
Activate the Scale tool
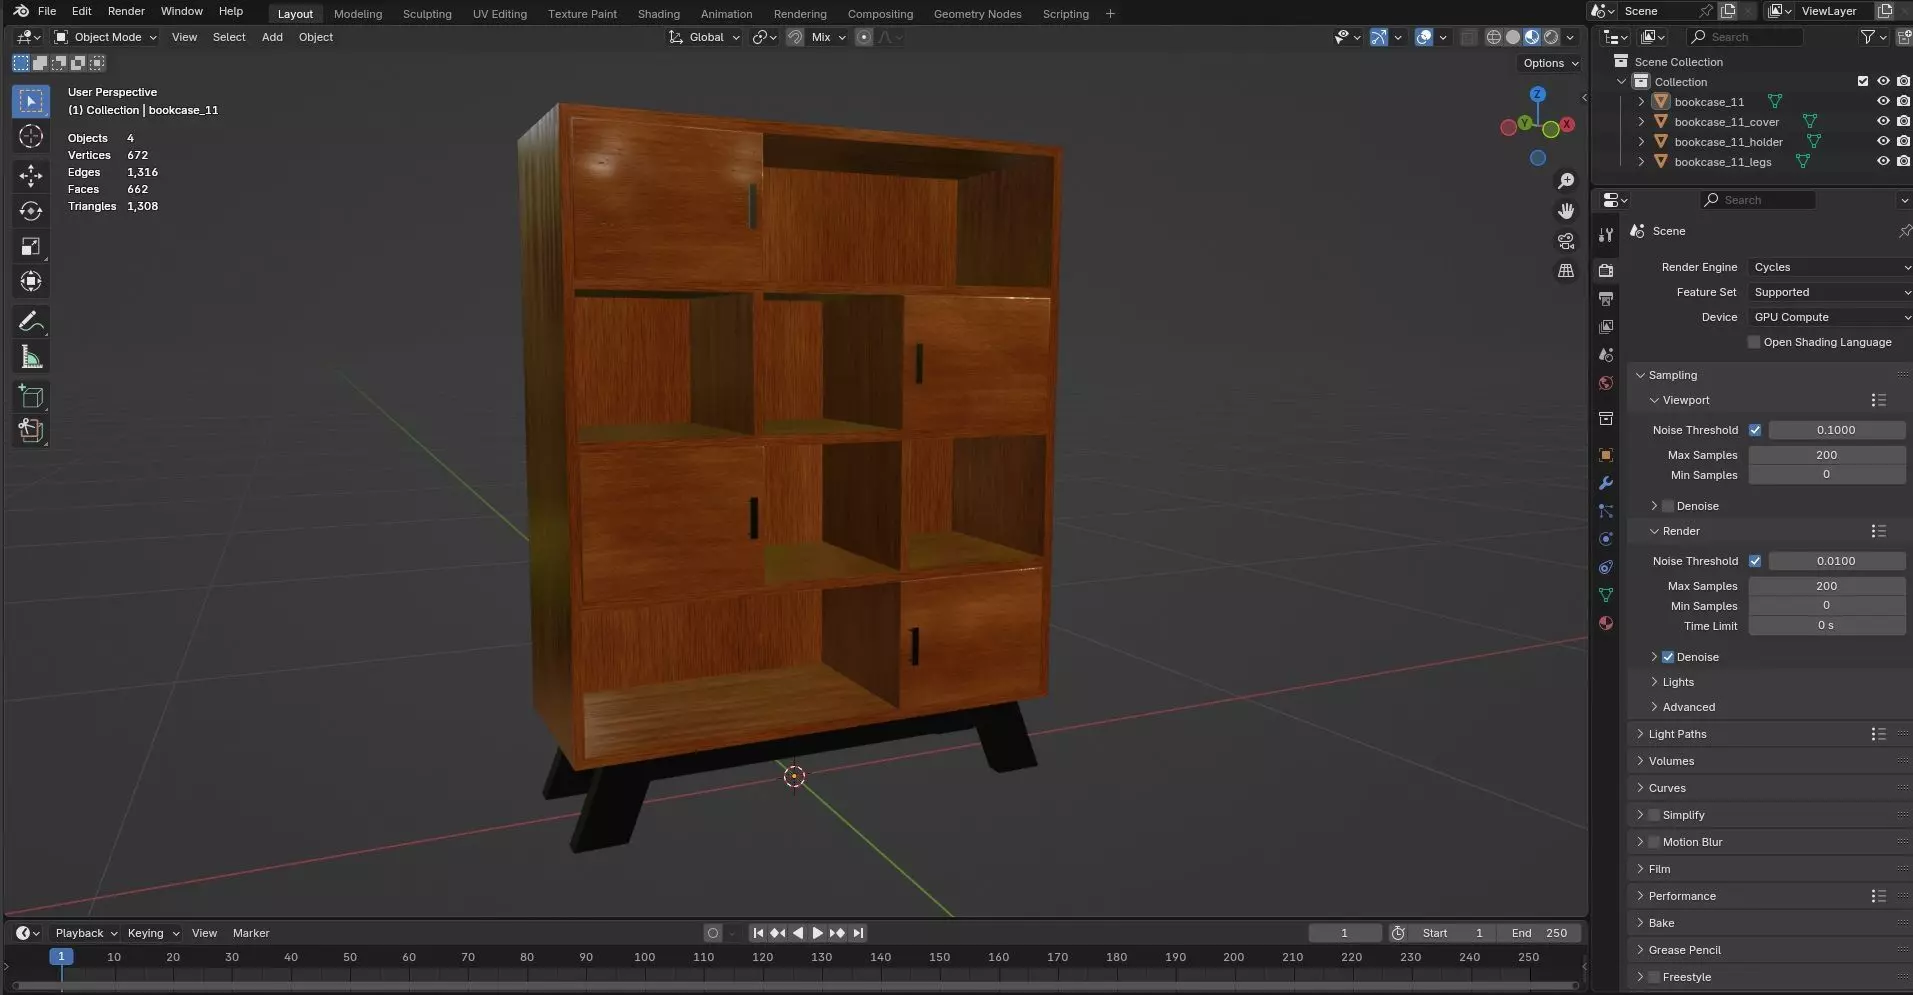tap(31, 246)
